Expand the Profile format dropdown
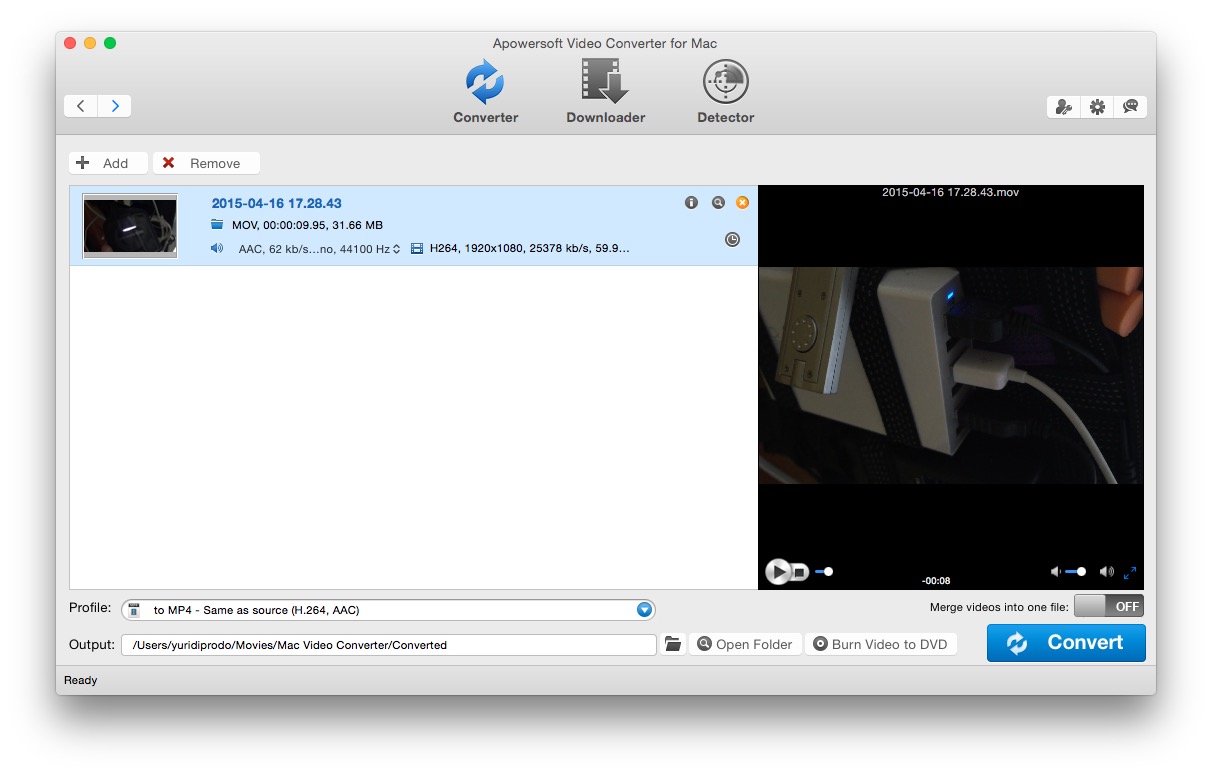This screenshot has width=1212, height=775. 644,610
